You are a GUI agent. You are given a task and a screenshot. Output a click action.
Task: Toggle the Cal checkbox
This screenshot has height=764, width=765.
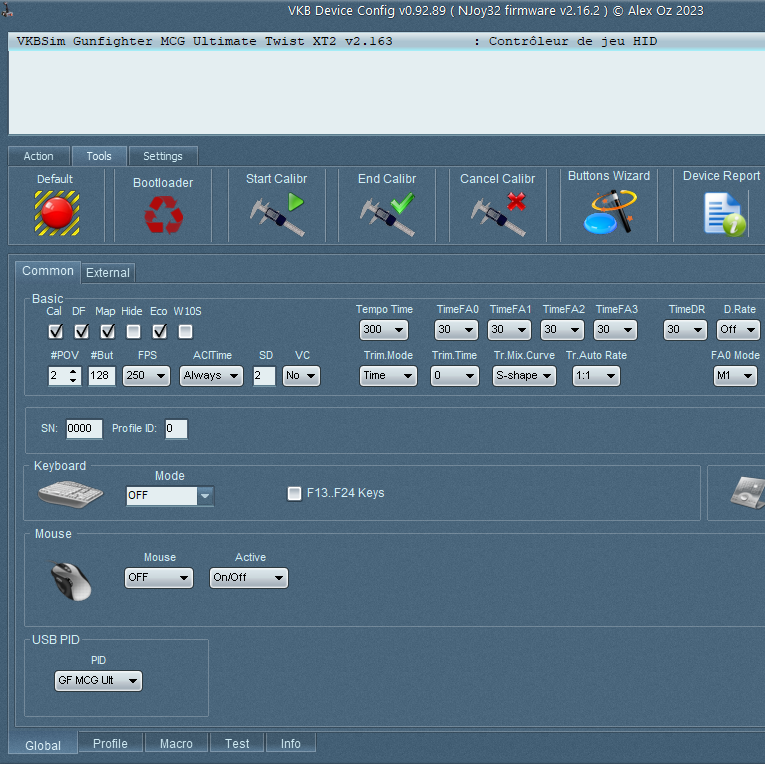point(56,332)
